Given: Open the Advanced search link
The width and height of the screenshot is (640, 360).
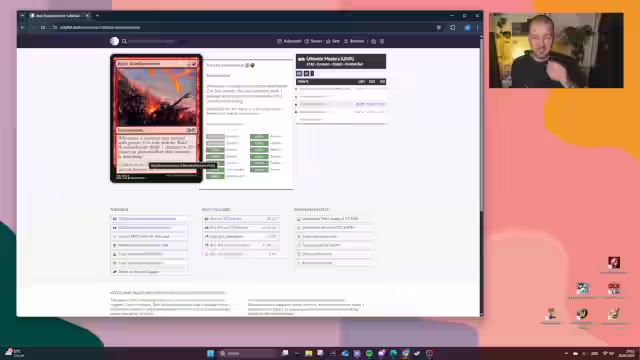Looking at the screenshot, I should (x=289, y=41).
